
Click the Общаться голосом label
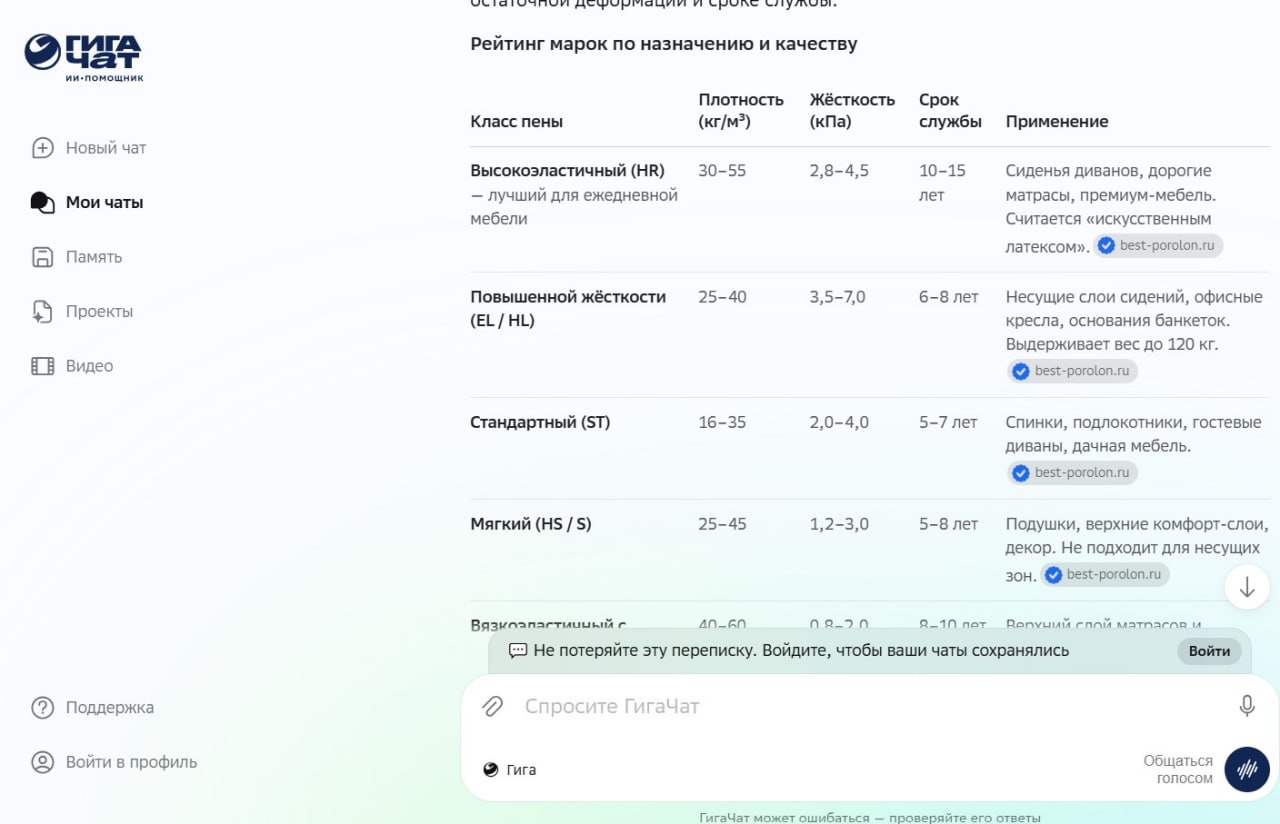[1178, 769]
